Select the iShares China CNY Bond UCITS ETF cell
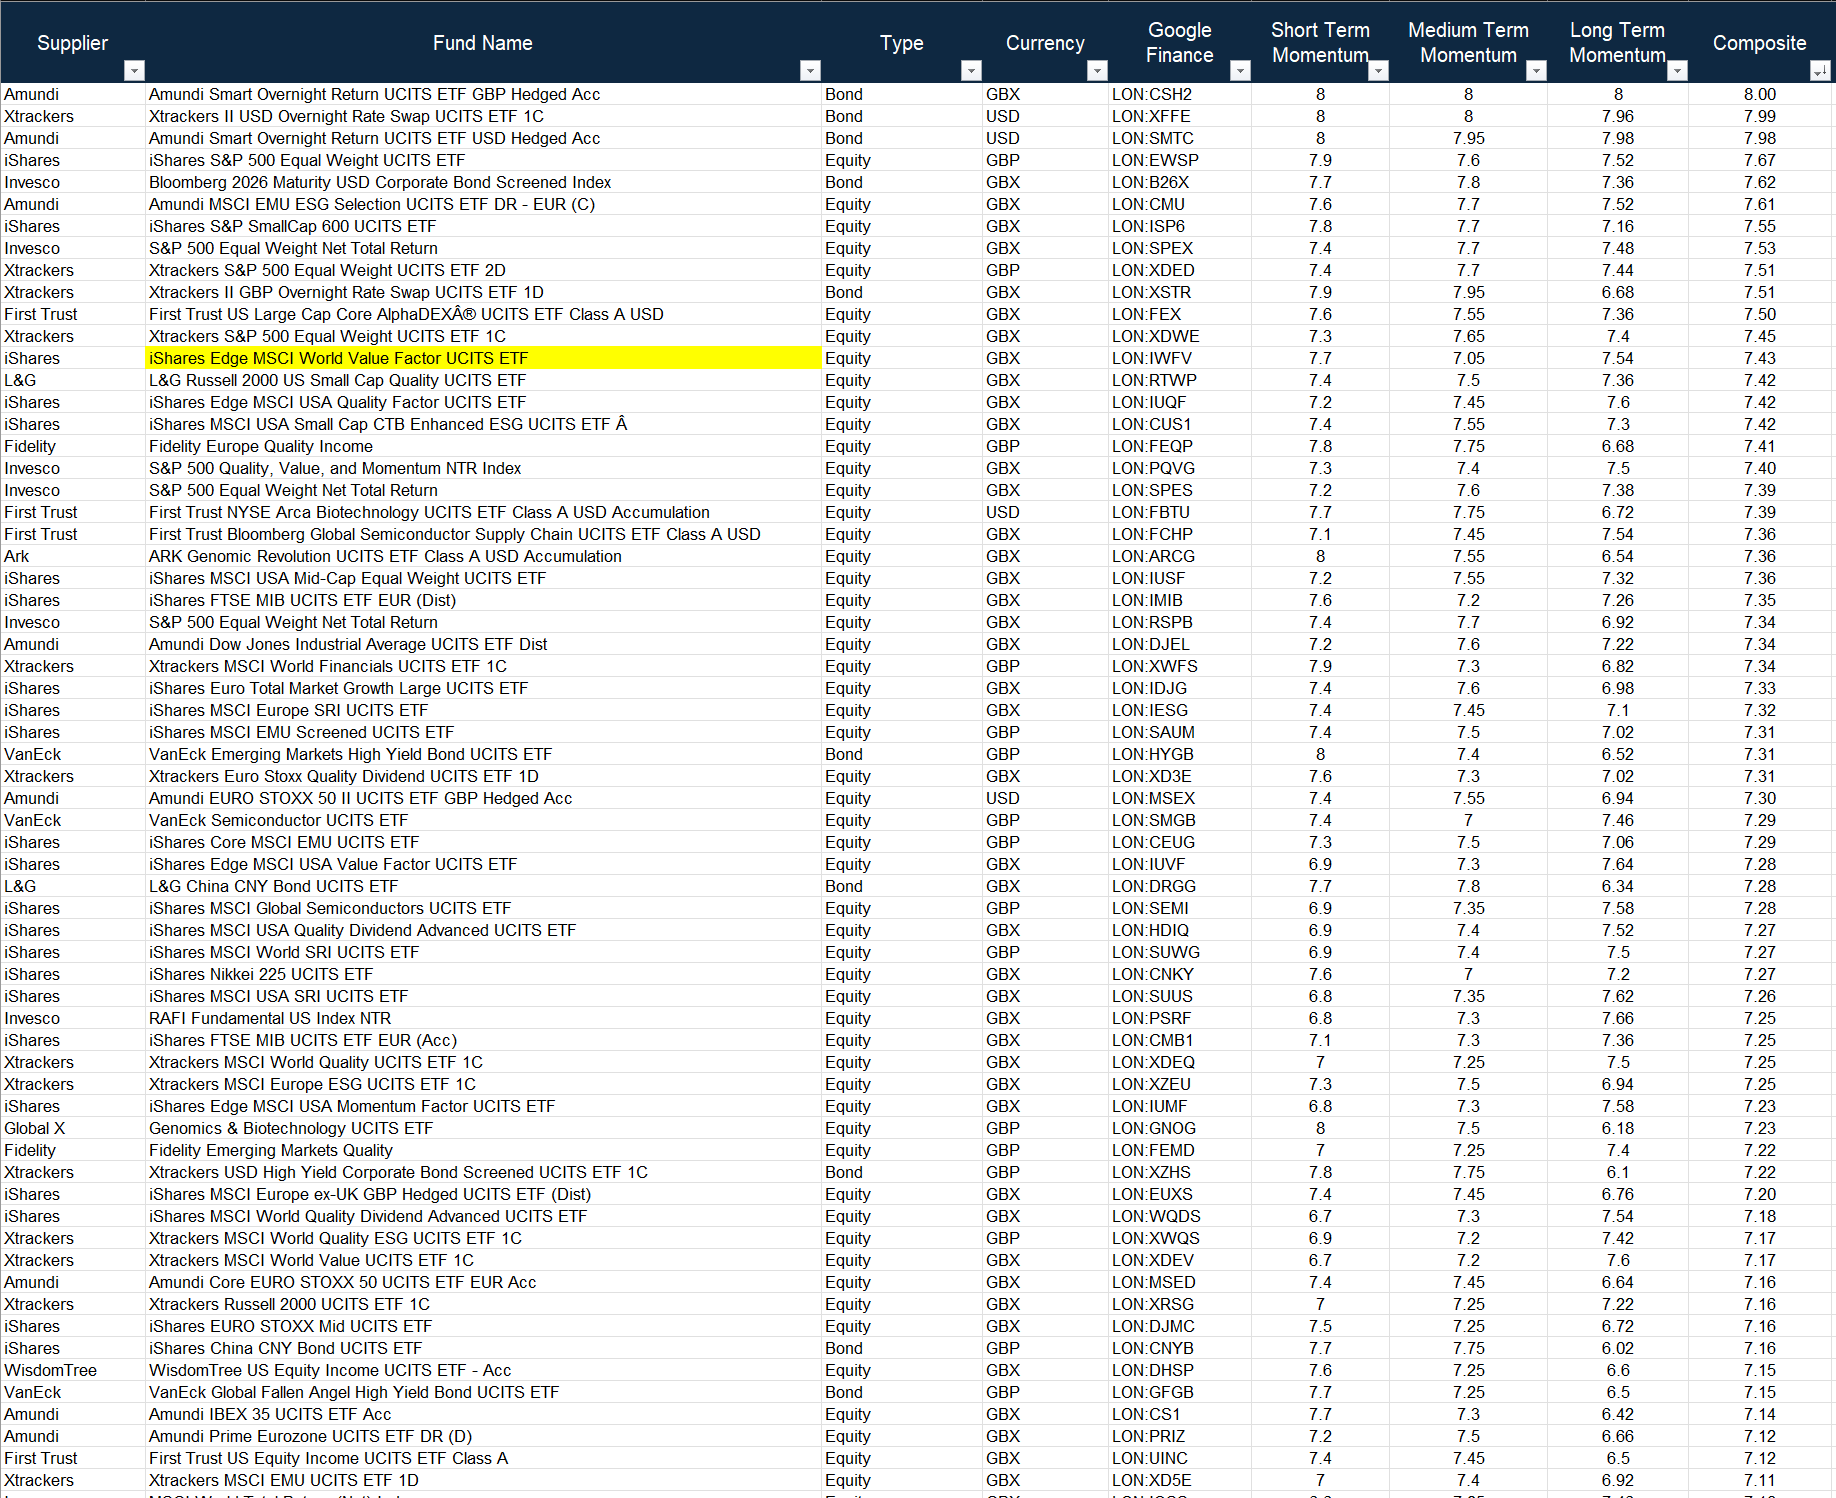Screen dimensions: 1836x1498 (483, 1348)
